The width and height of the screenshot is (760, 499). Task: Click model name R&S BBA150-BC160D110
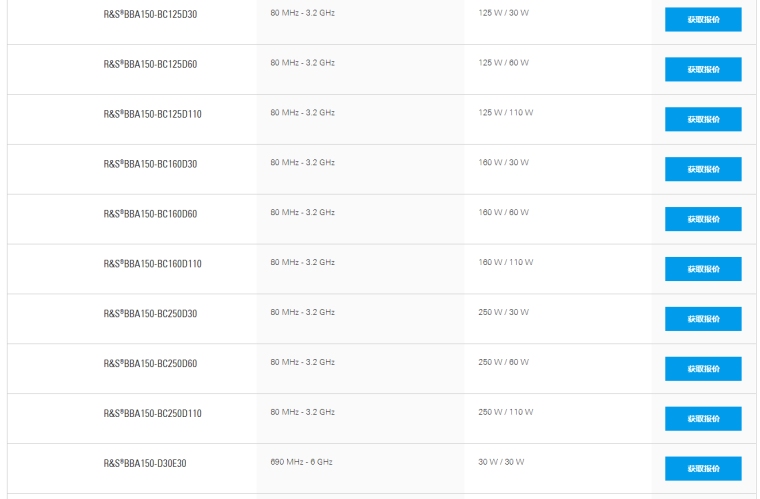click(x=152, y=264)
